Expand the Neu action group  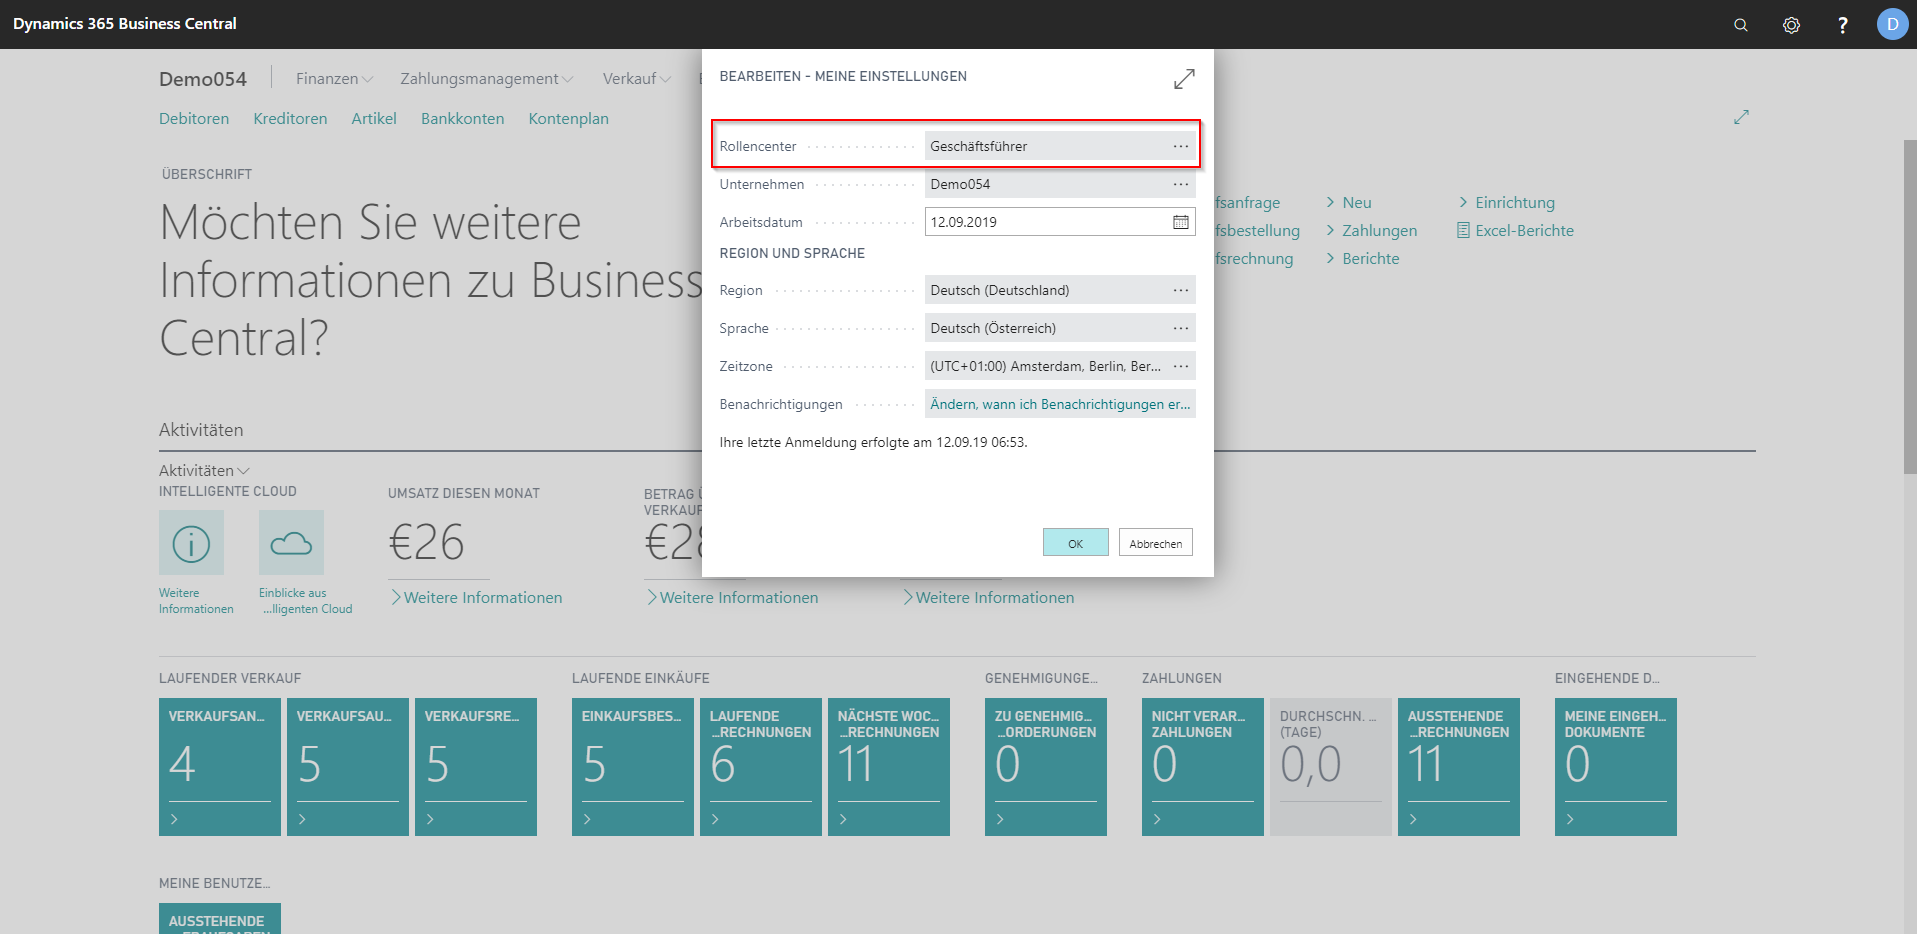1349,202
